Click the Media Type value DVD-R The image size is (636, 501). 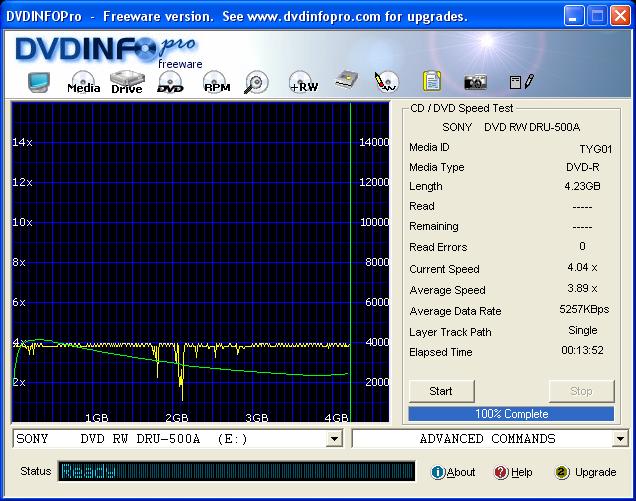582,167
